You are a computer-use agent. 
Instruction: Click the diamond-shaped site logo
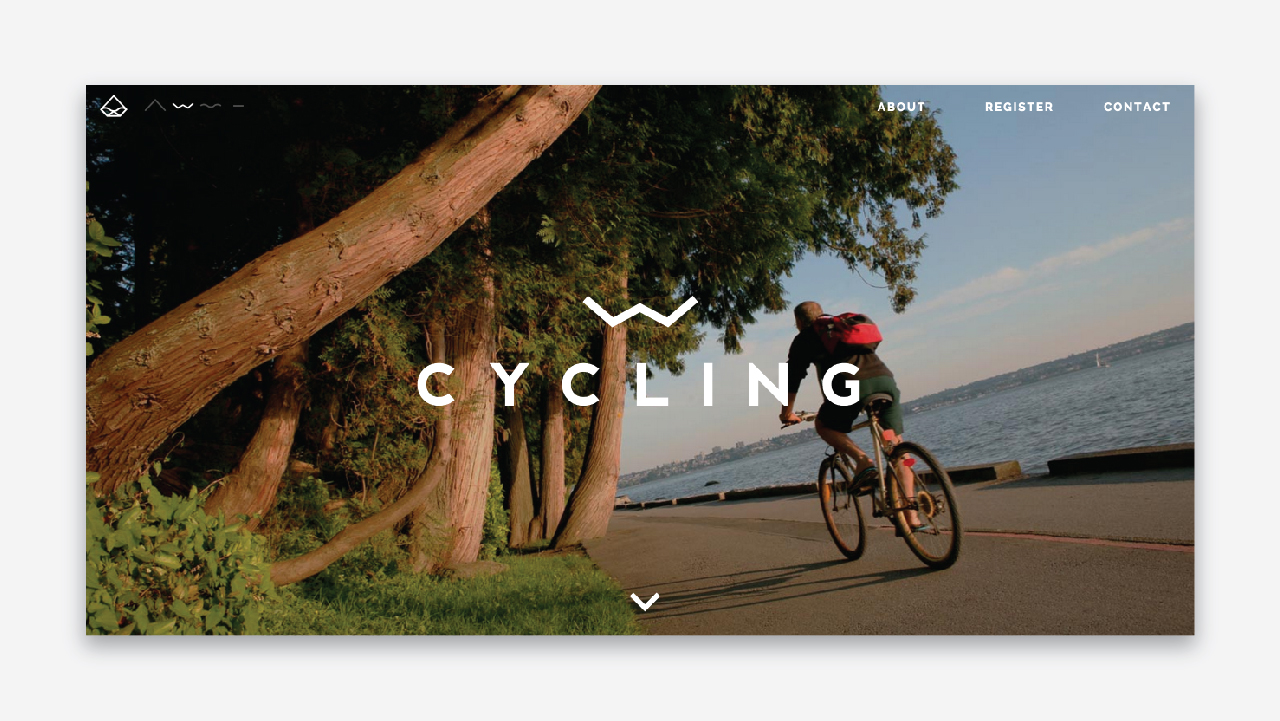point(114,106)
